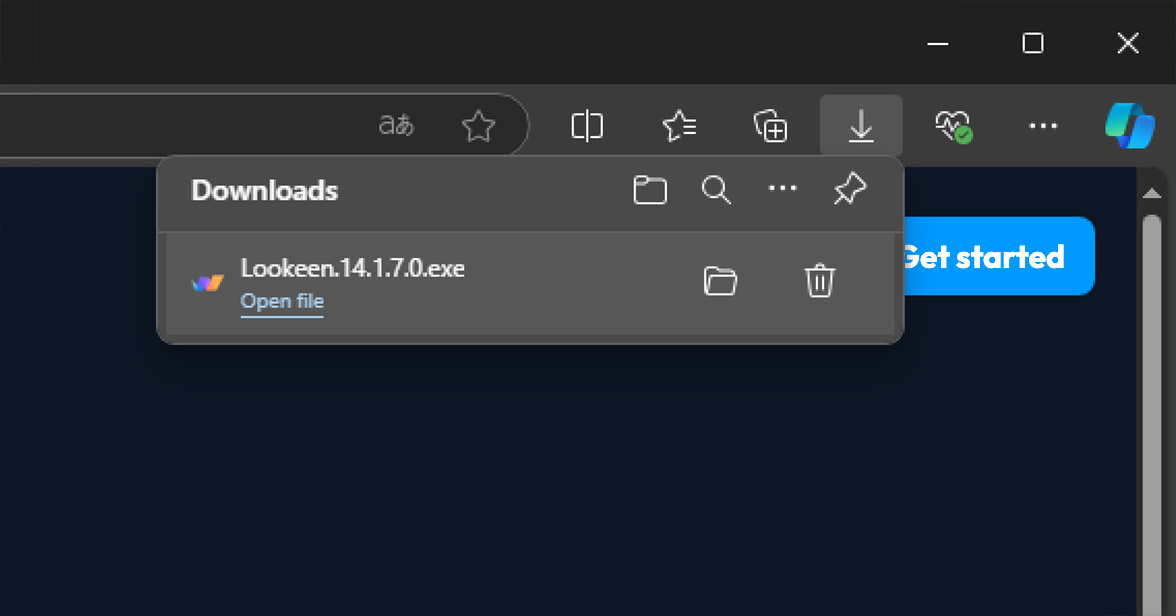Viewport: 1176px width, 616px height.
Task: Click the Get started button
Action: click(x=998, y=256)
